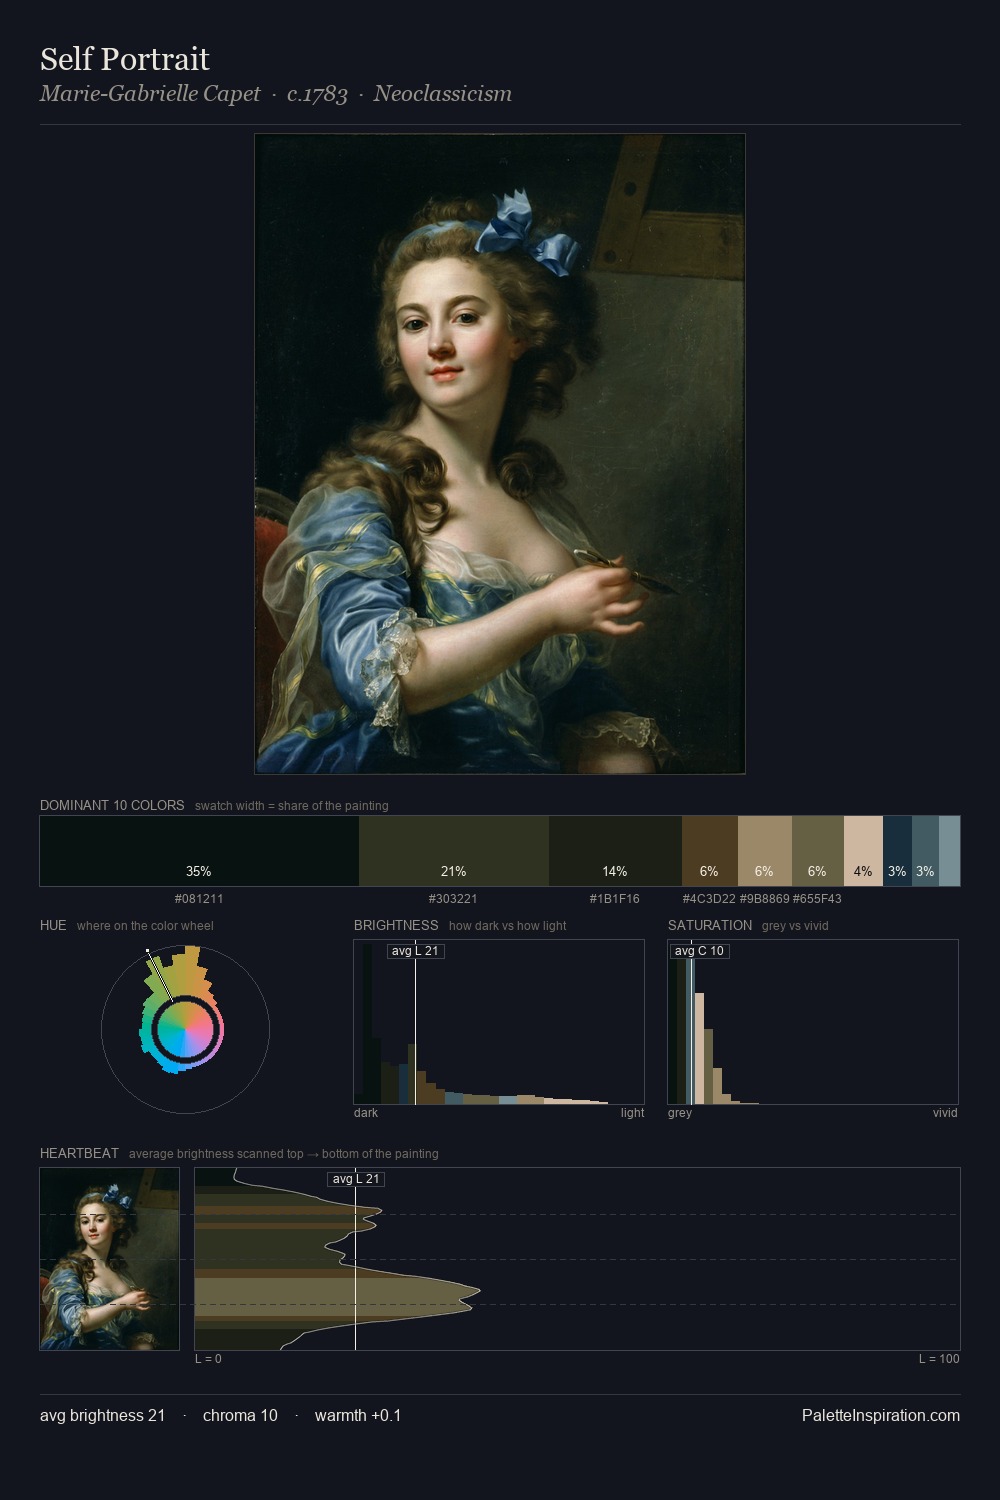Click the "Neoclassicism" style label

(443, 94)
